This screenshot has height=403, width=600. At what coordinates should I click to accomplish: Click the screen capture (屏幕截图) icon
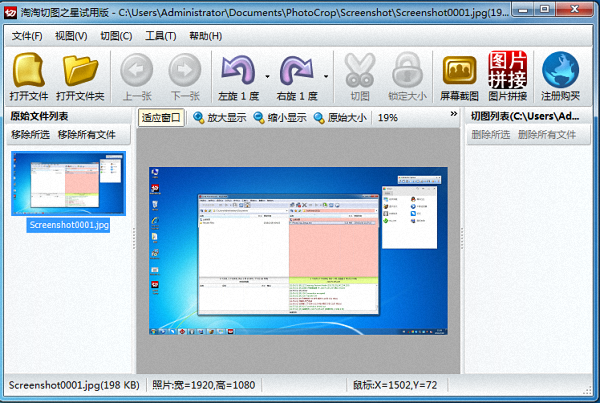458,70
